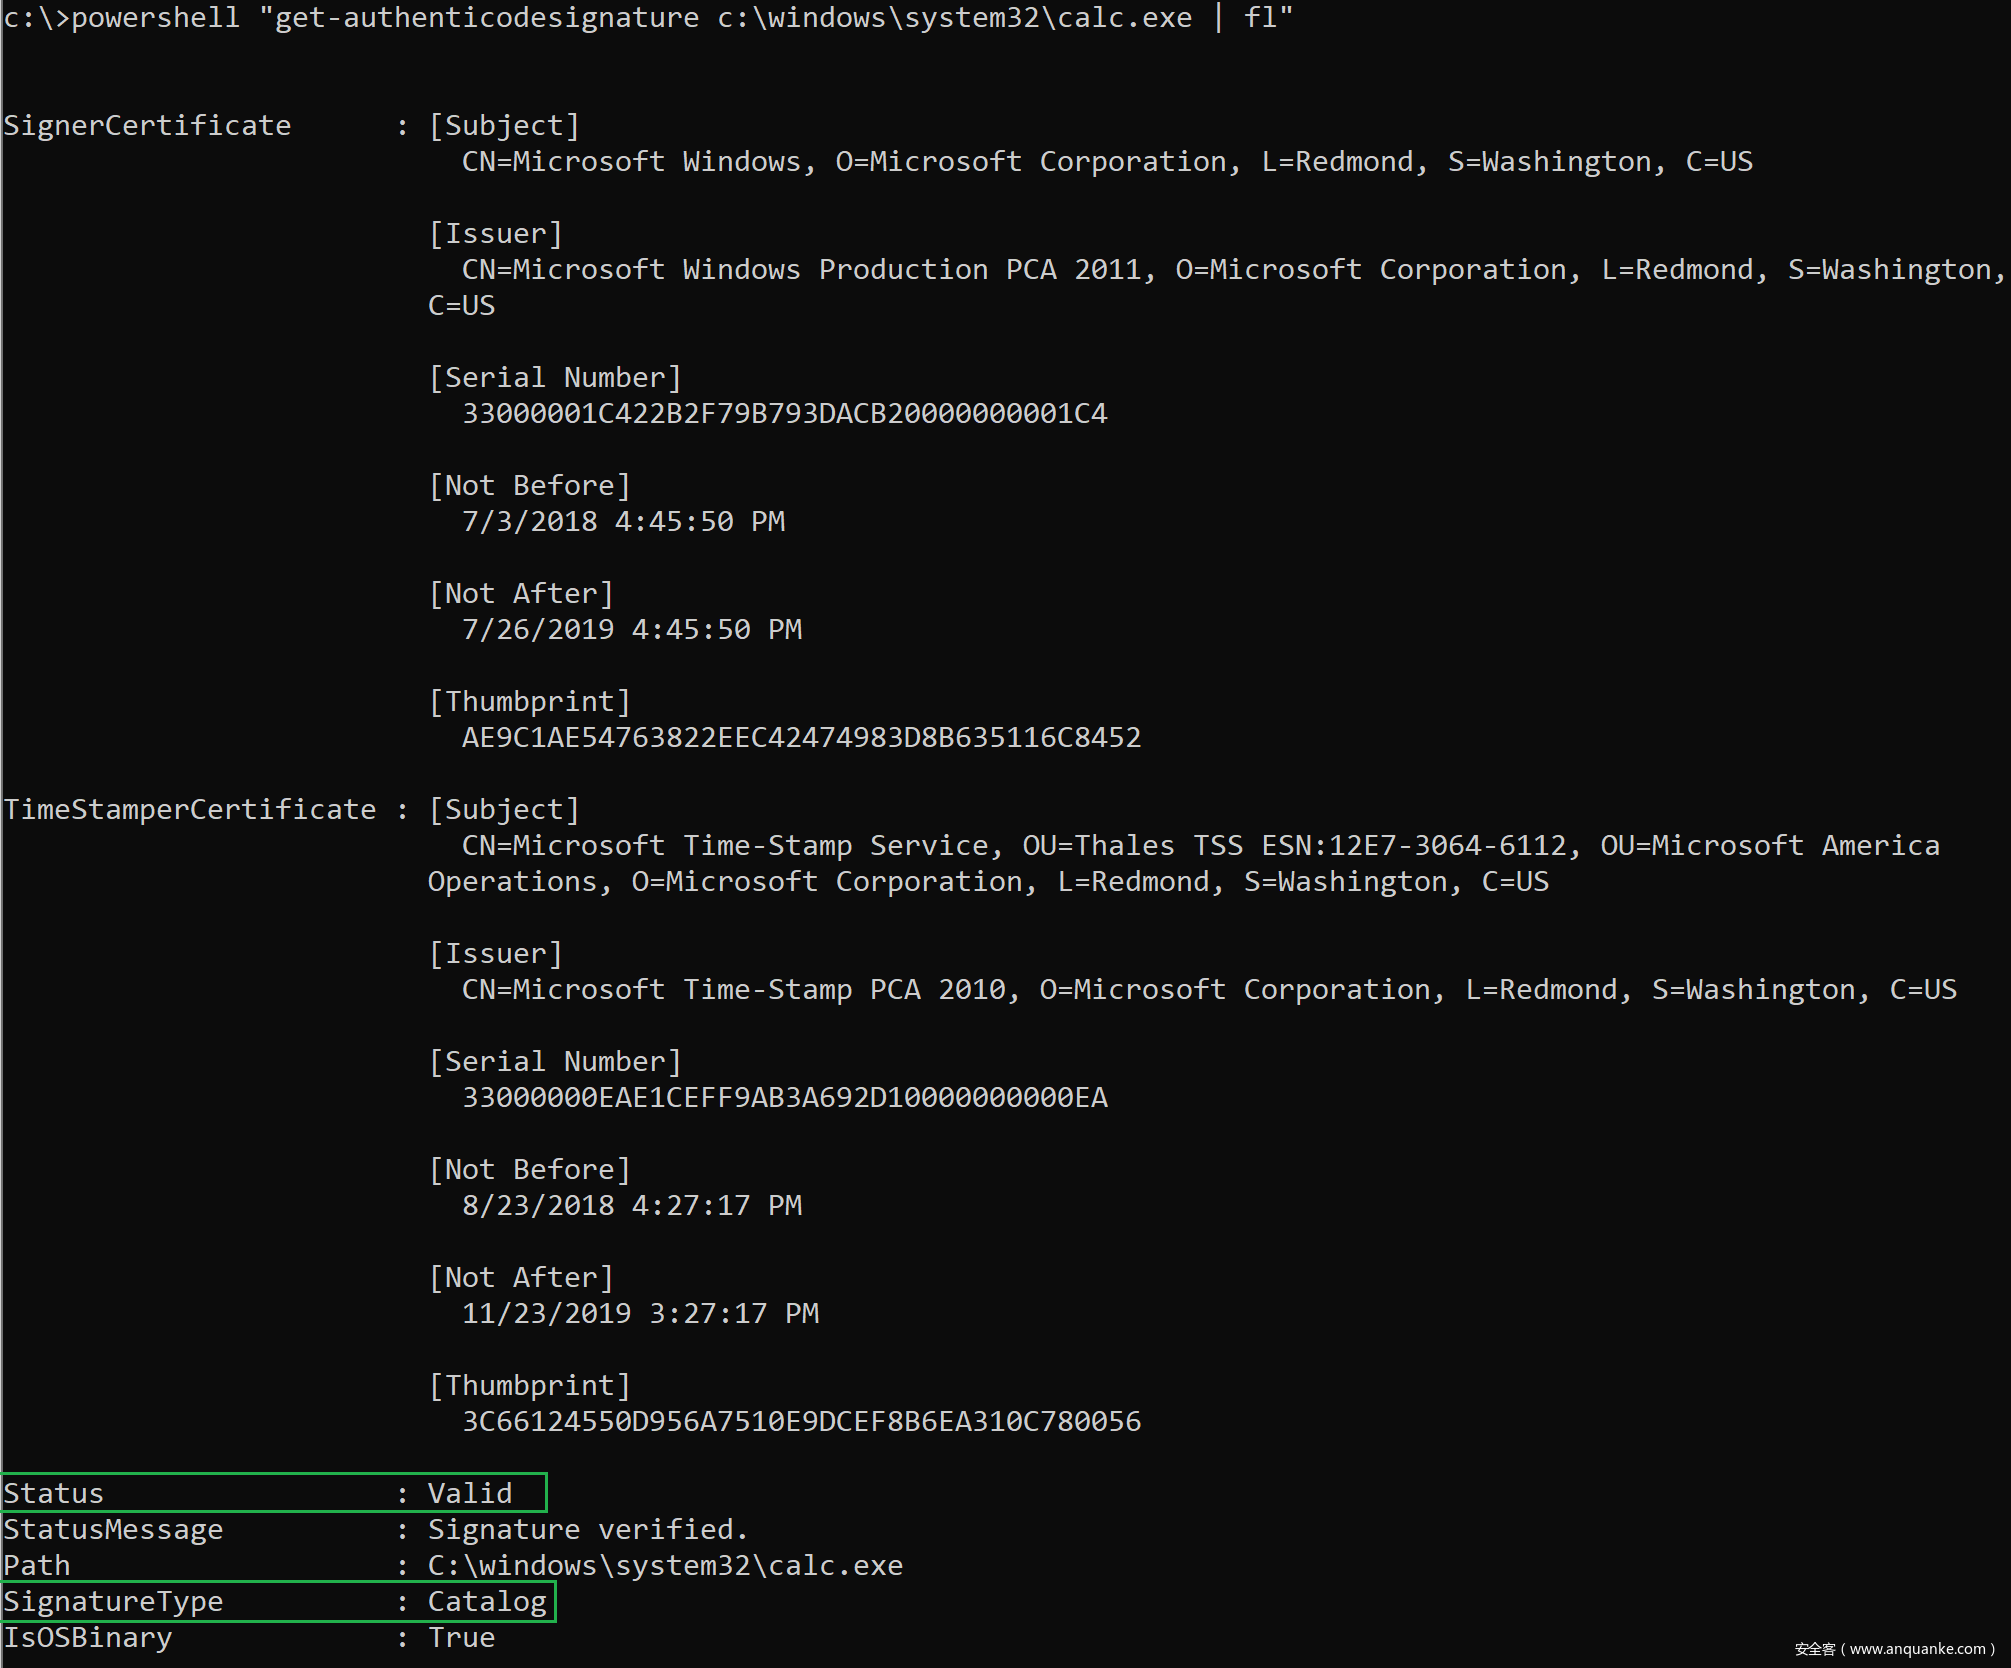The height and width of the screenshot is (1668, 2011).
Task: Click signer serial number 33000001C422B2F79B793DACB20000000001C4
Action: click(784, 413)
